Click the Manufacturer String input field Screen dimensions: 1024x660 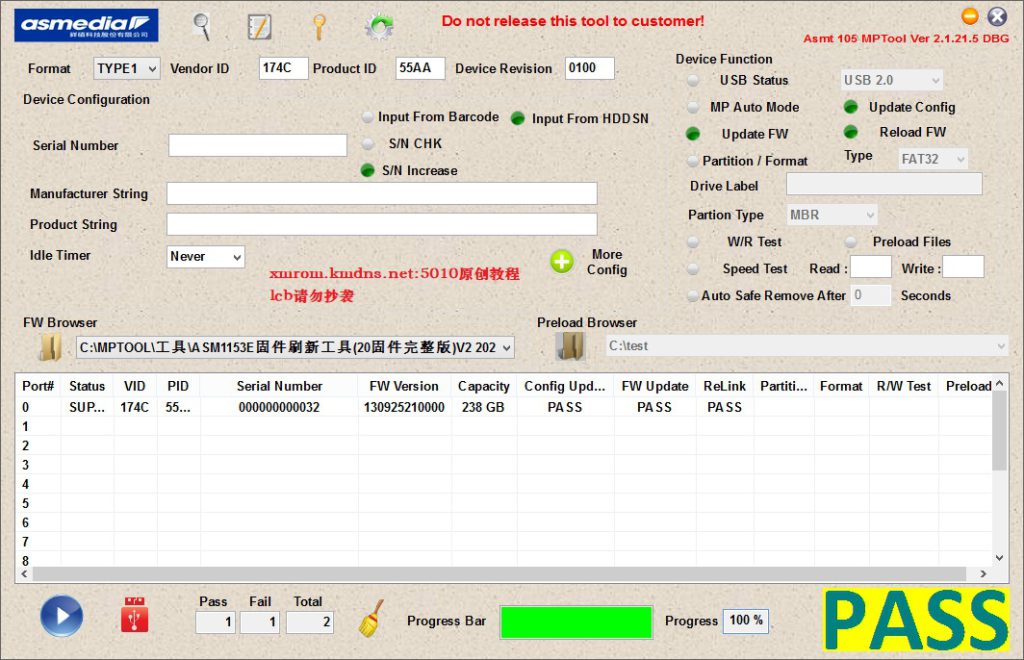[x=381, y=194]
